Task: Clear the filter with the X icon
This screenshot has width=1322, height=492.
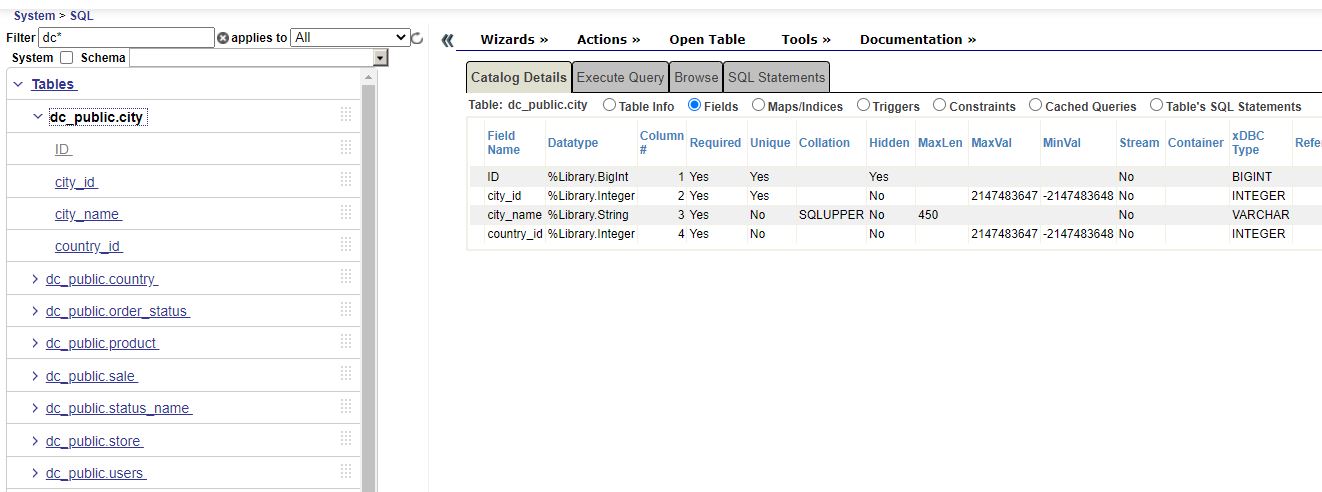Action: [x=222, y=38]
